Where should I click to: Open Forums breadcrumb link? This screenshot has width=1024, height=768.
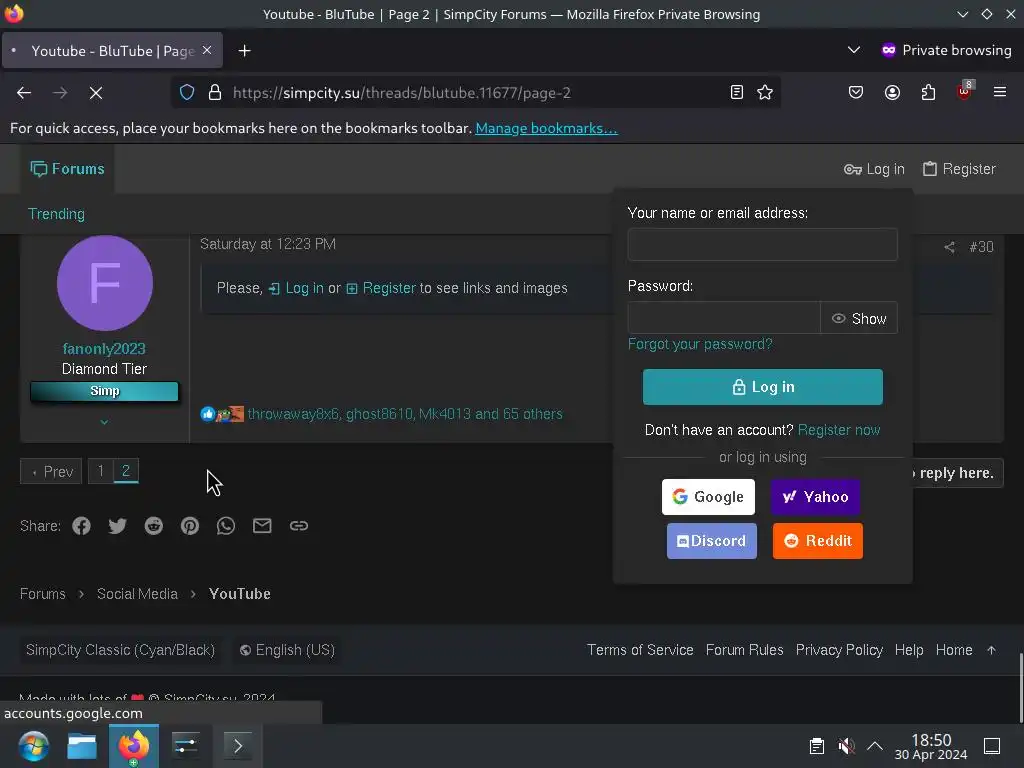(42, 594)
